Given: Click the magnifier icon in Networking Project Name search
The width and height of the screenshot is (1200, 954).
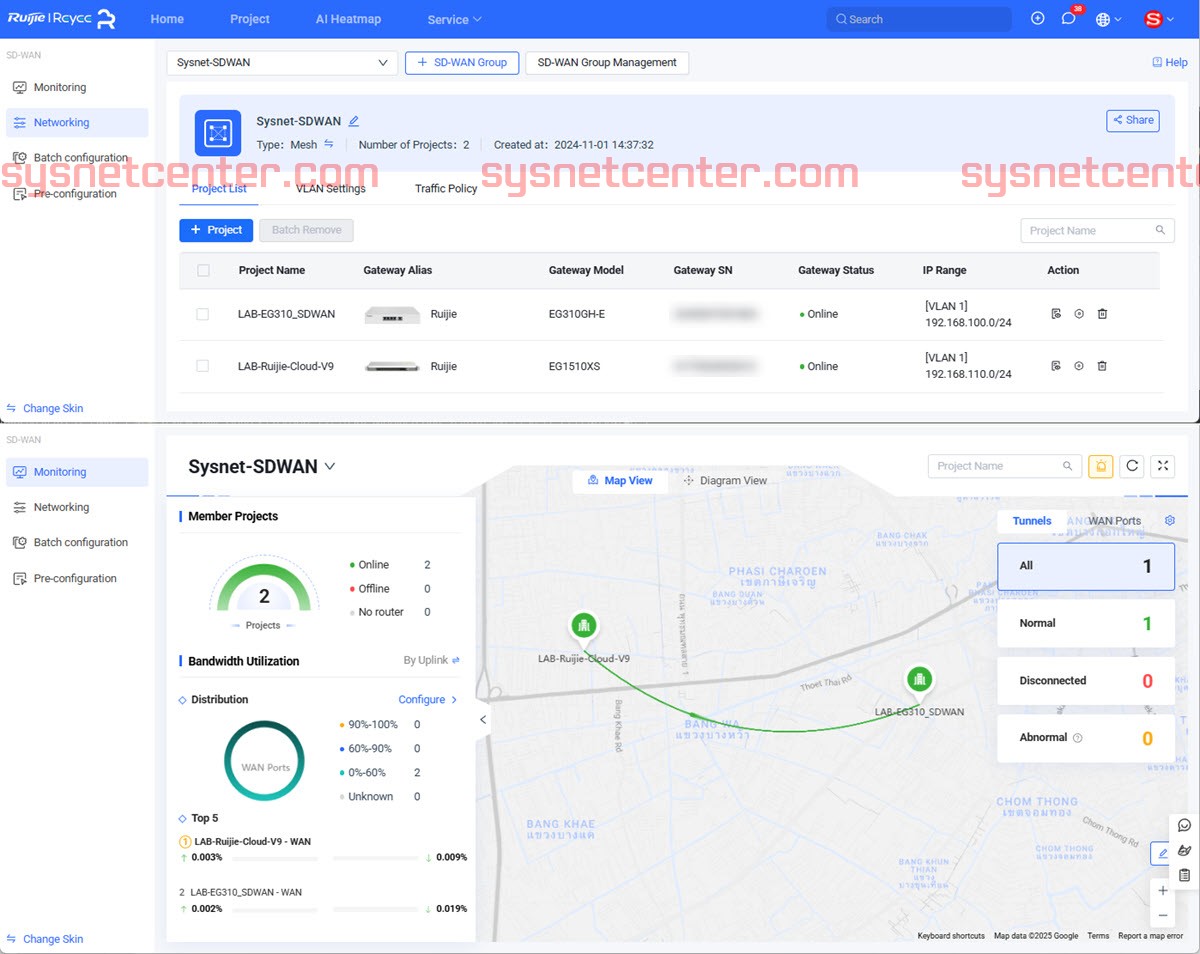Looking at the screenshot, I should pos(1160,230).
